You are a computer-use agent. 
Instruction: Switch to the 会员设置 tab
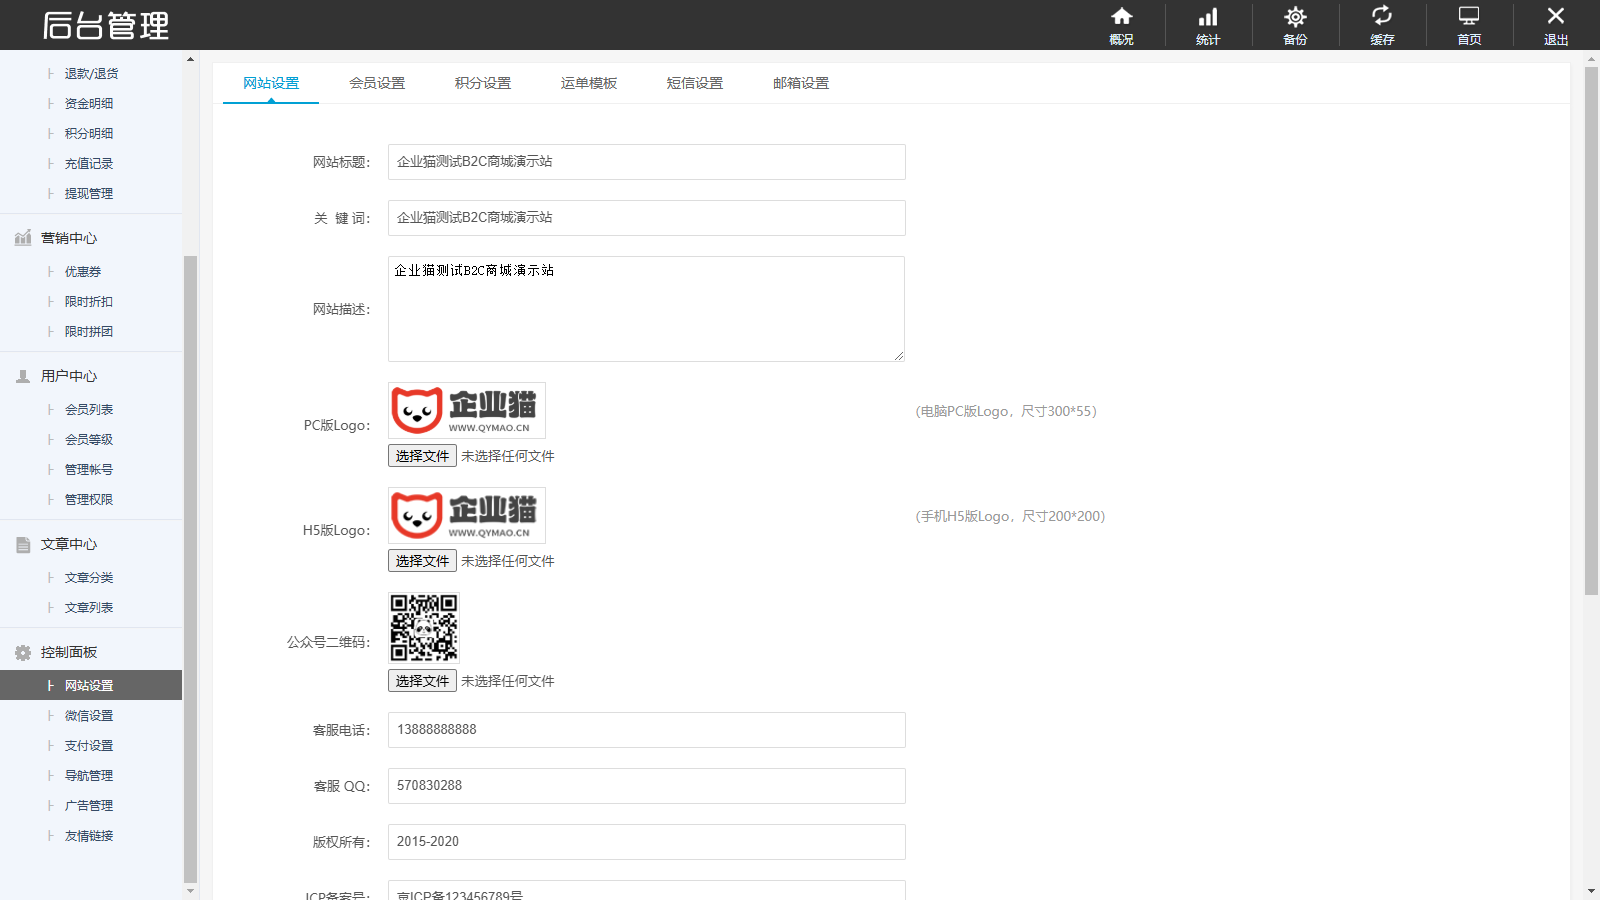coord(377,83)
